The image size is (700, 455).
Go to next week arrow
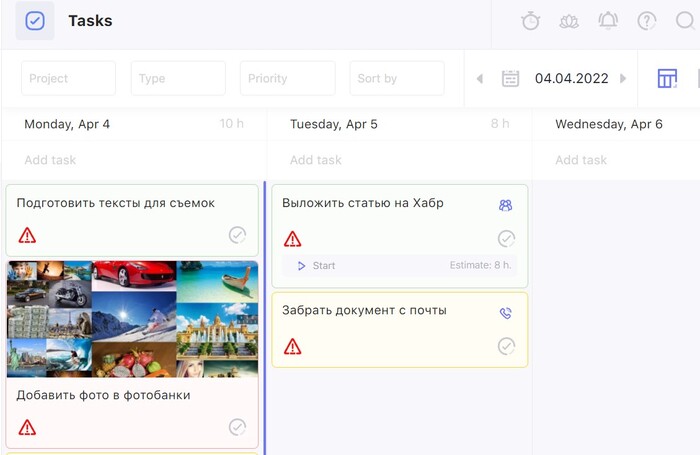coord(623,78)
